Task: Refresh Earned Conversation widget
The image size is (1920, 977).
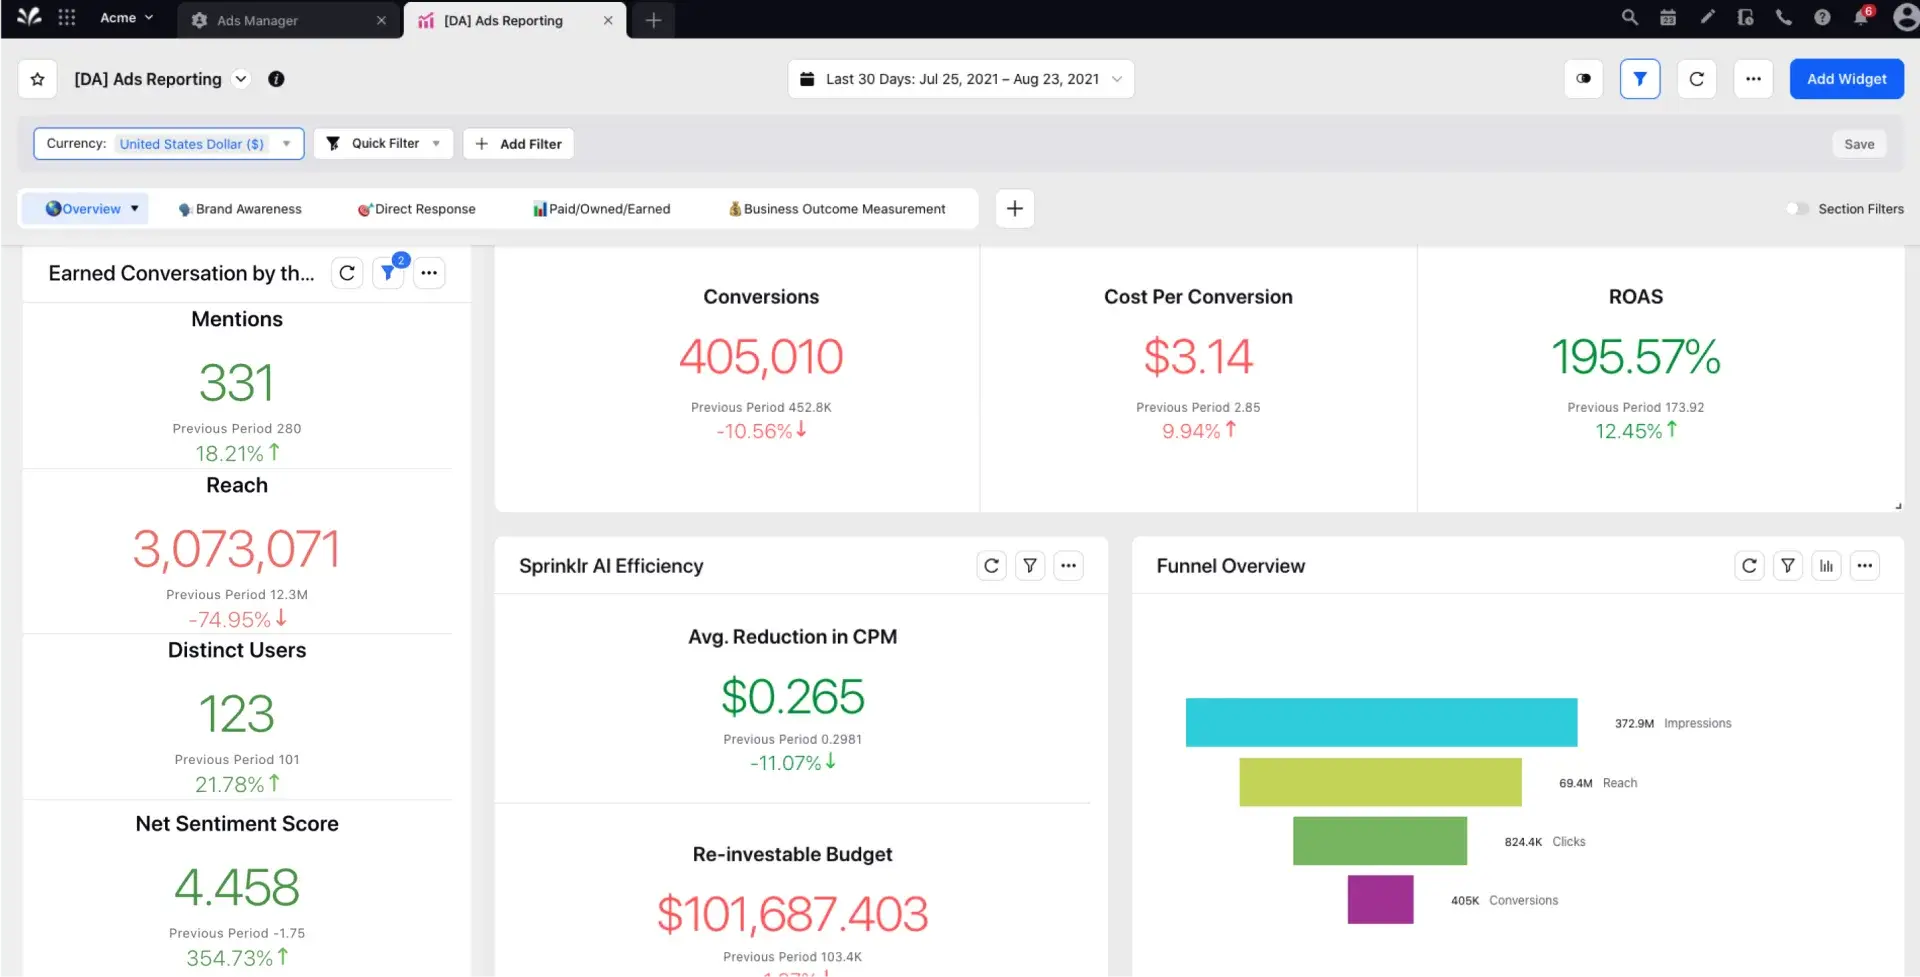Action: tap(347, 273)
